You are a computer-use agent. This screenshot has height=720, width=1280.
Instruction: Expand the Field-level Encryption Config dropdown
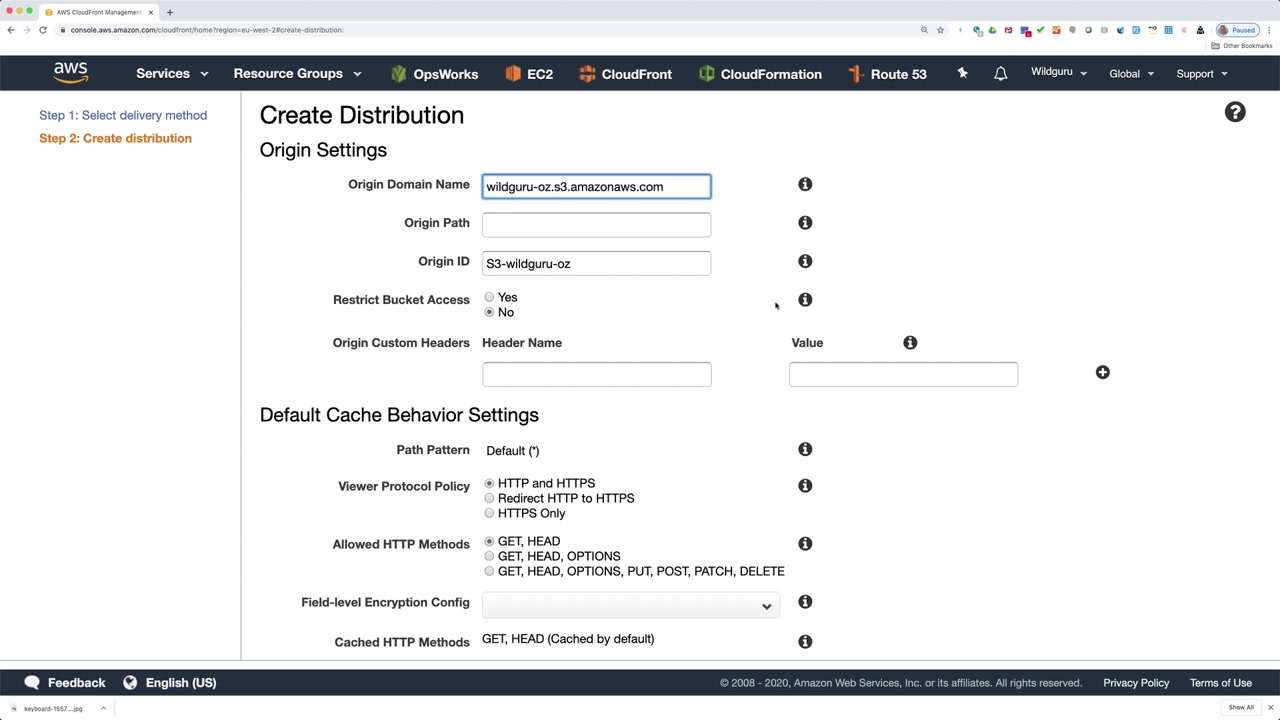pos(630,605)
